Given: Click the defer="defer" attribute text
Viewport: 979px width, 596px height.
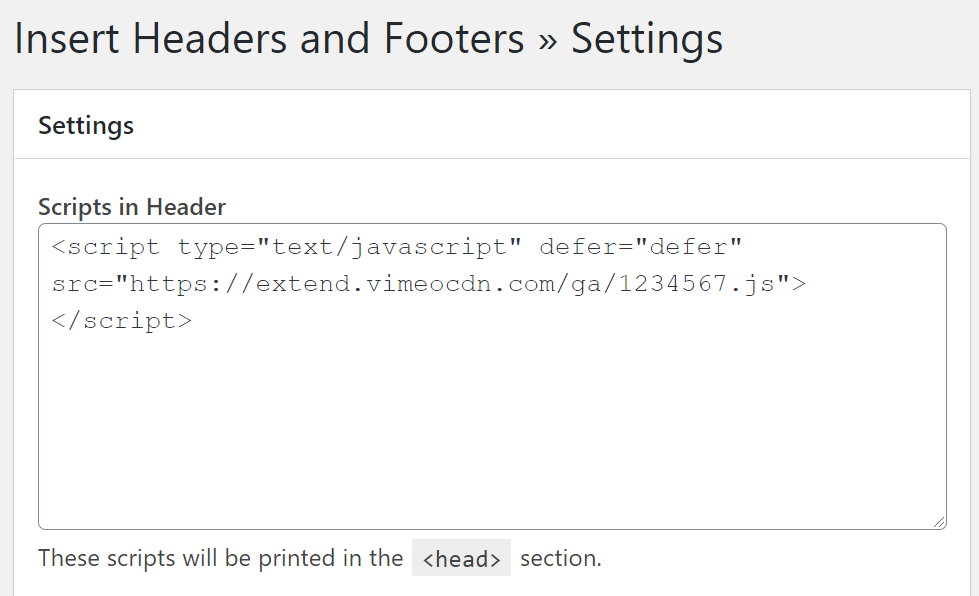Looking at the screenshot, I should tap(641, 247).
